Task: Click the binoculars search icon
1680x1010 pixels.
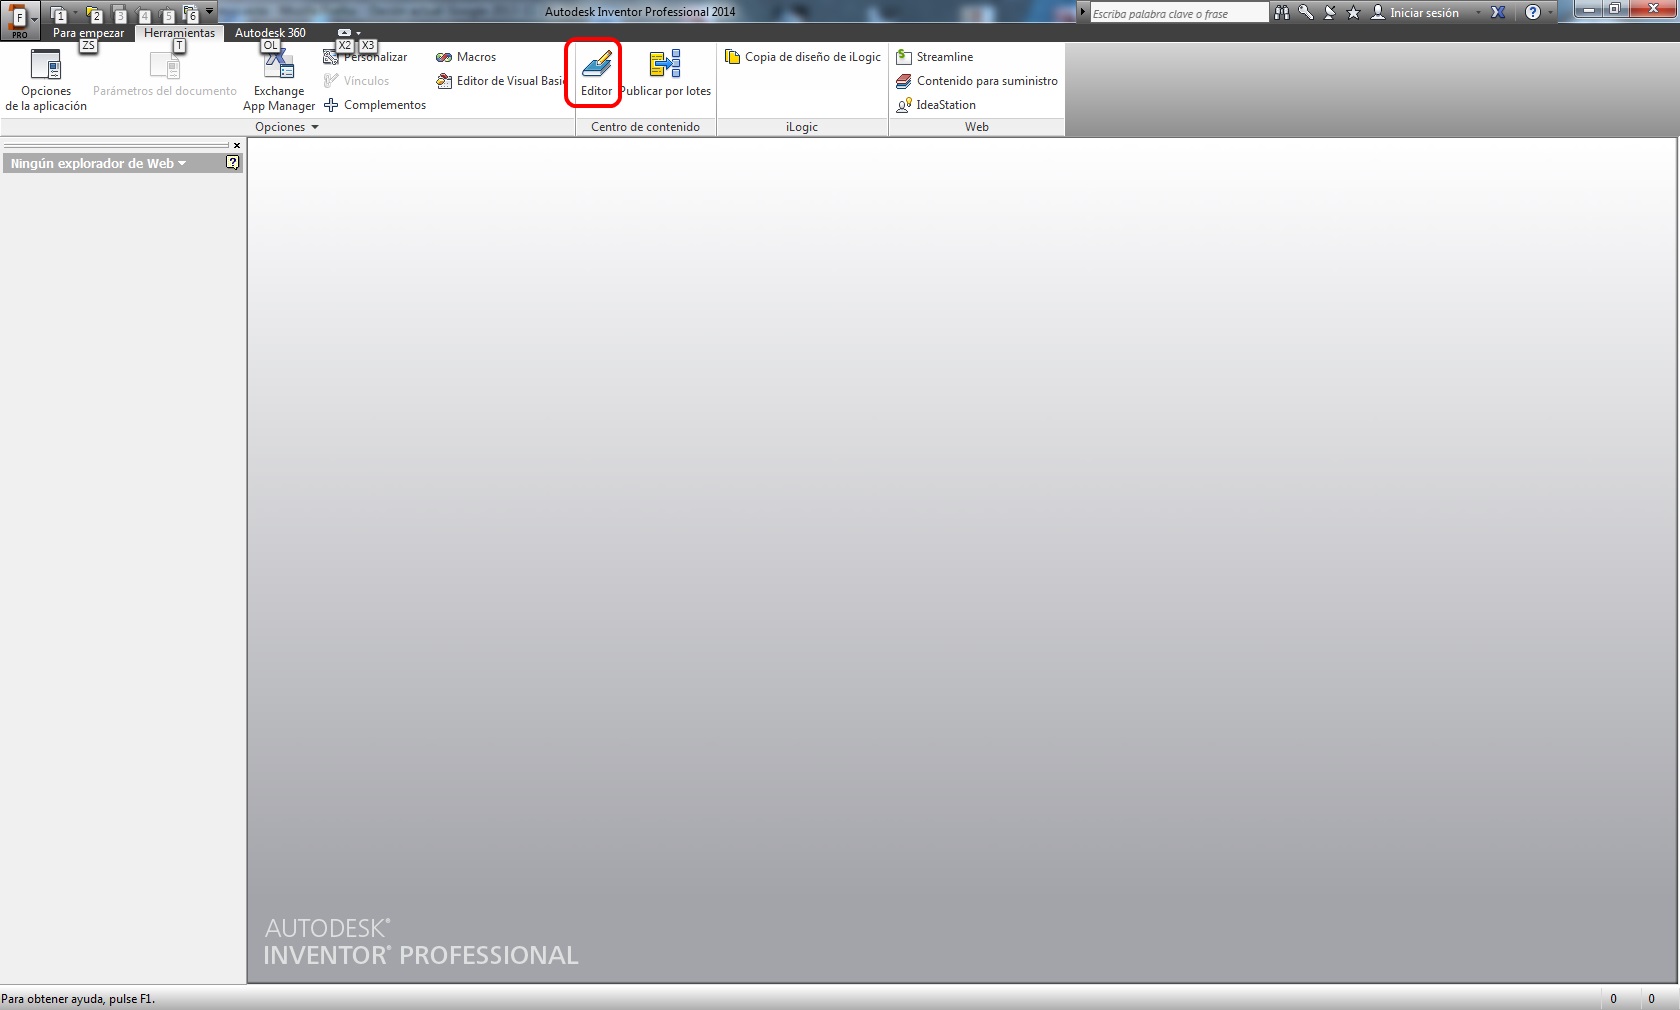Action: pyautogui.click(x=1282, y=13)
